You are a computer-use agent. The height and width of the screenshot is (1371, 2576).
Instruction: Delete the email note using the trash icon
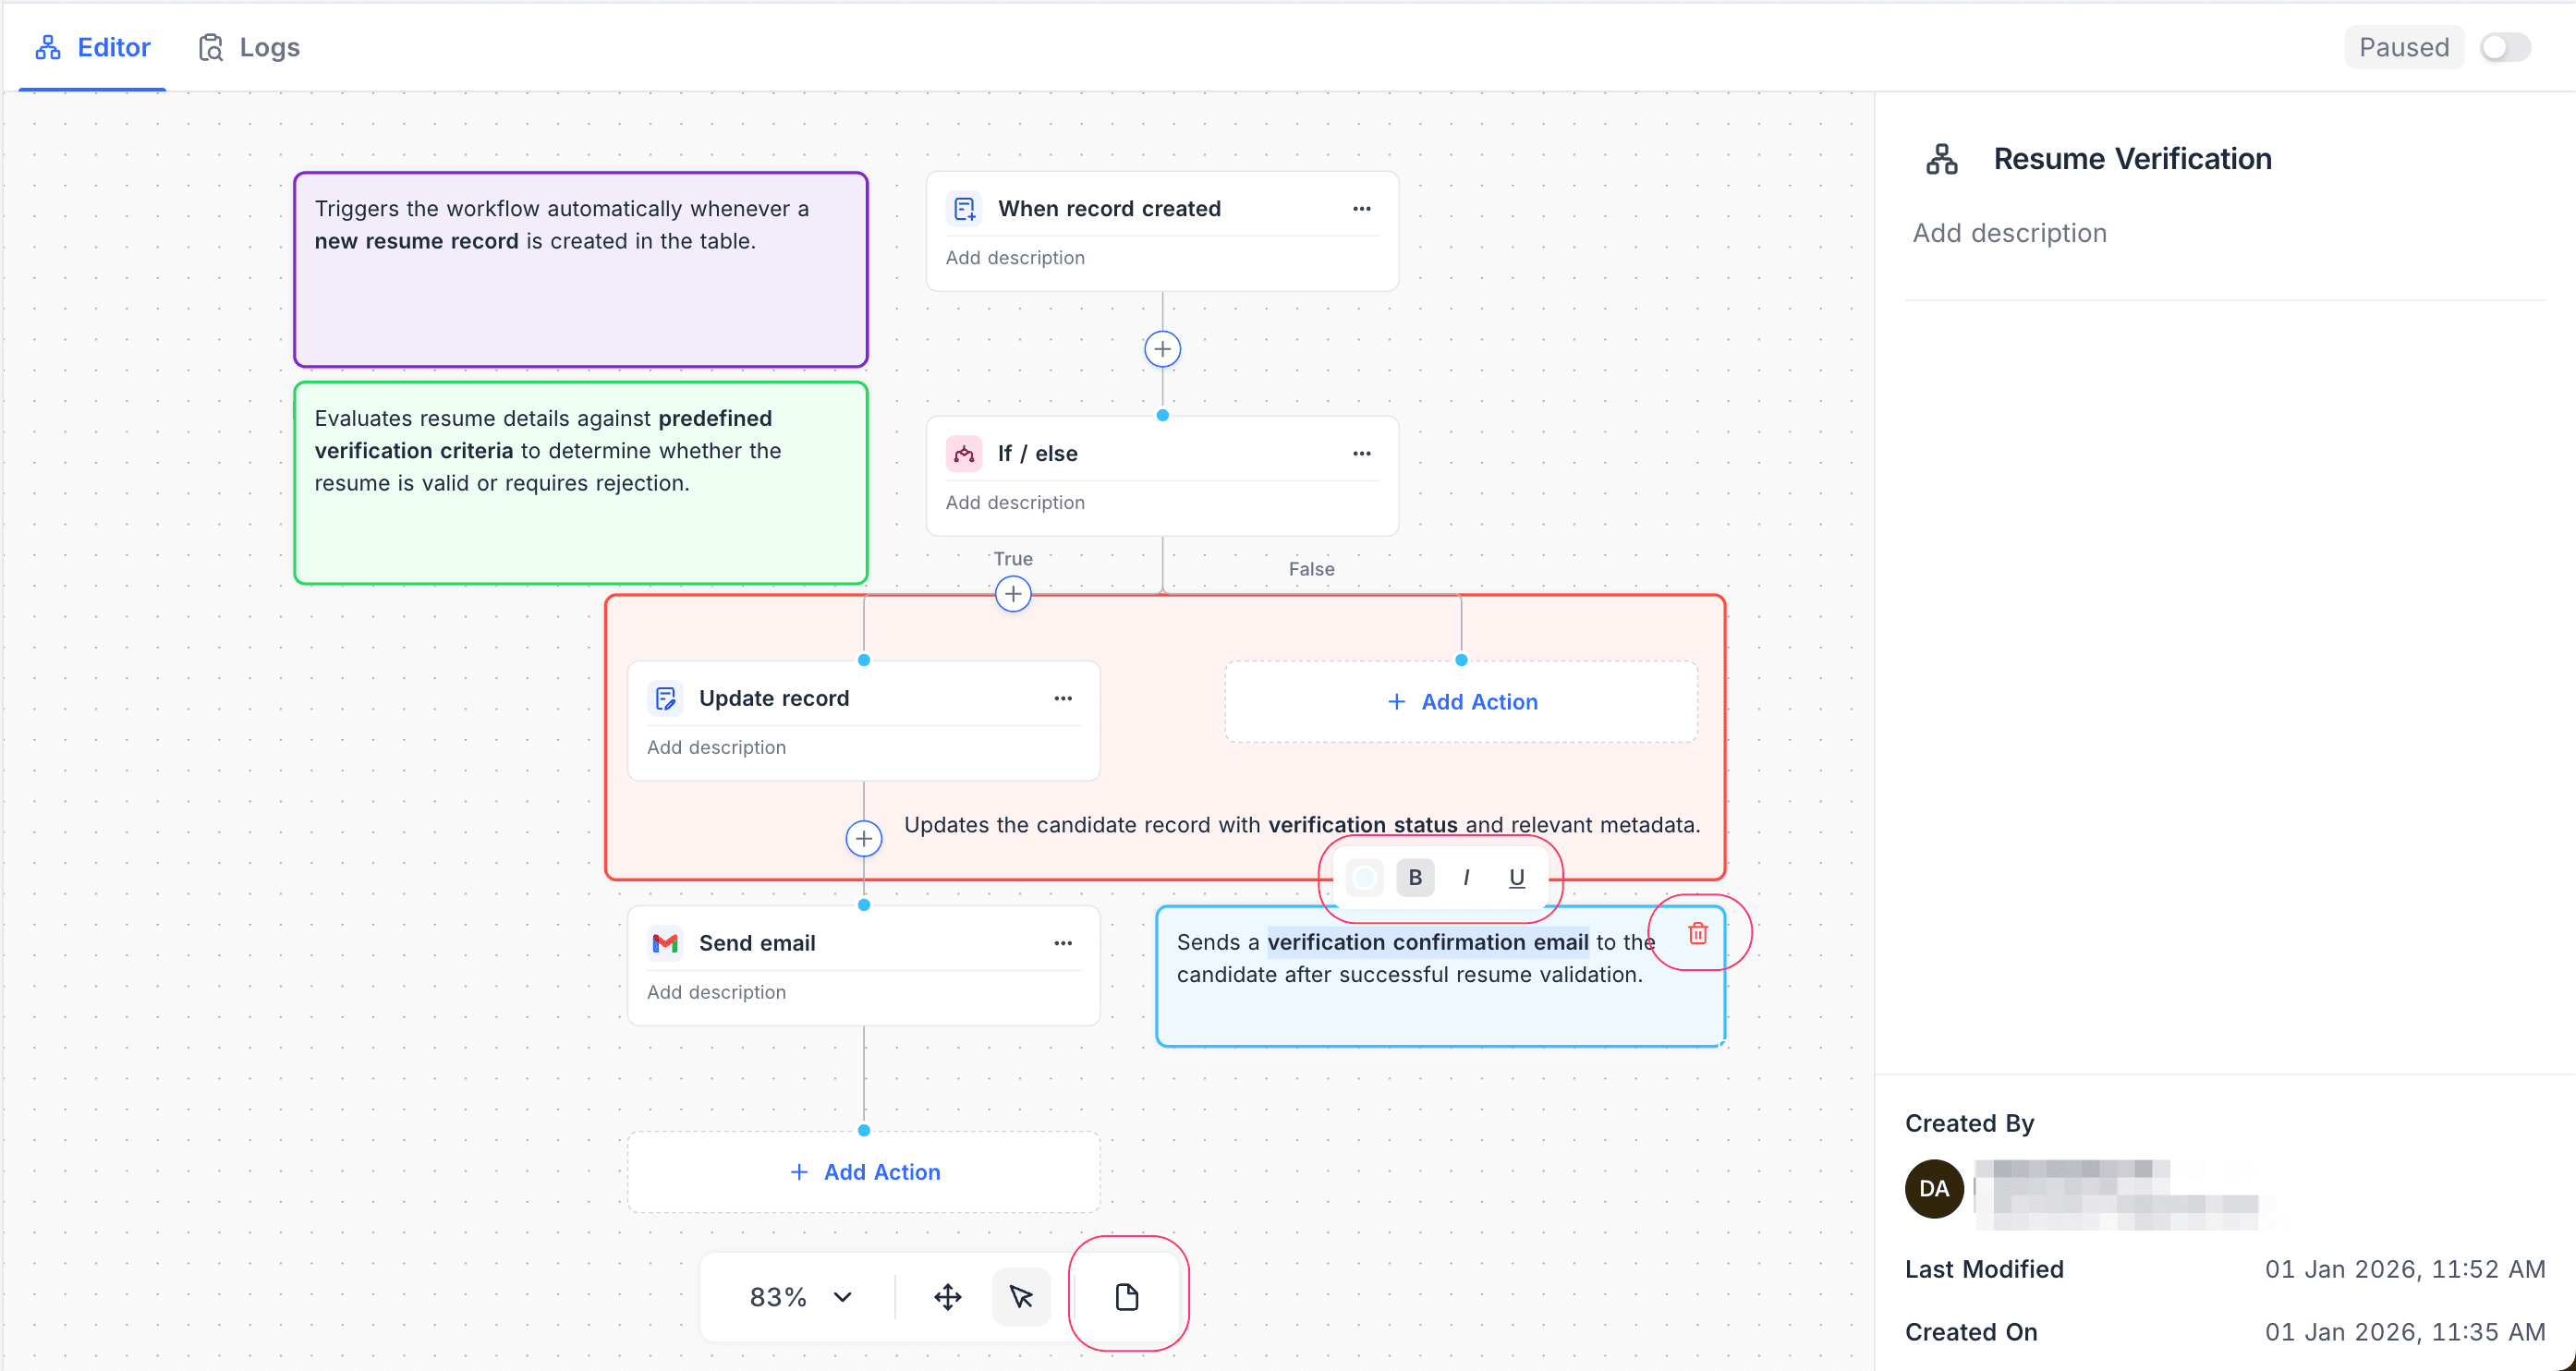[1698, 933]
